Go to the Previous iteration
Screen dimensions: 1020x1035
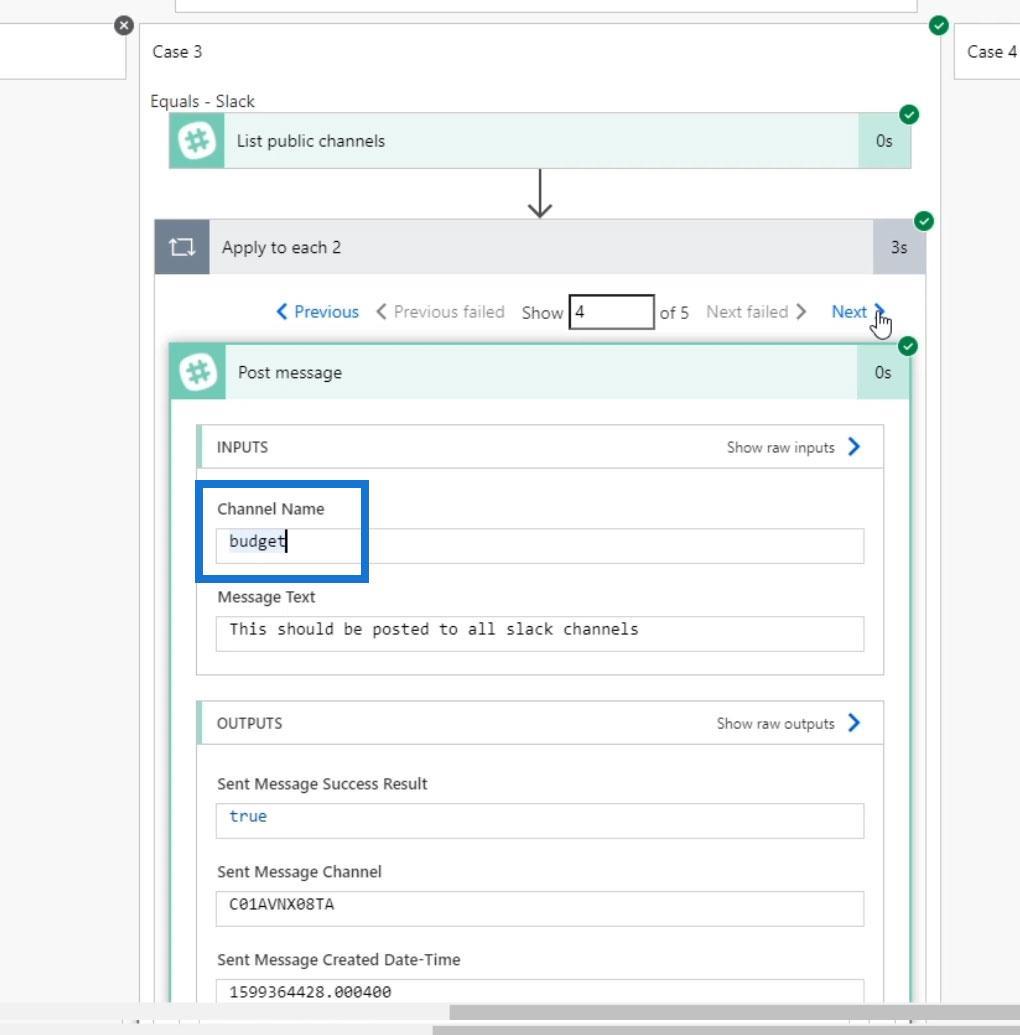coord(318,312)
